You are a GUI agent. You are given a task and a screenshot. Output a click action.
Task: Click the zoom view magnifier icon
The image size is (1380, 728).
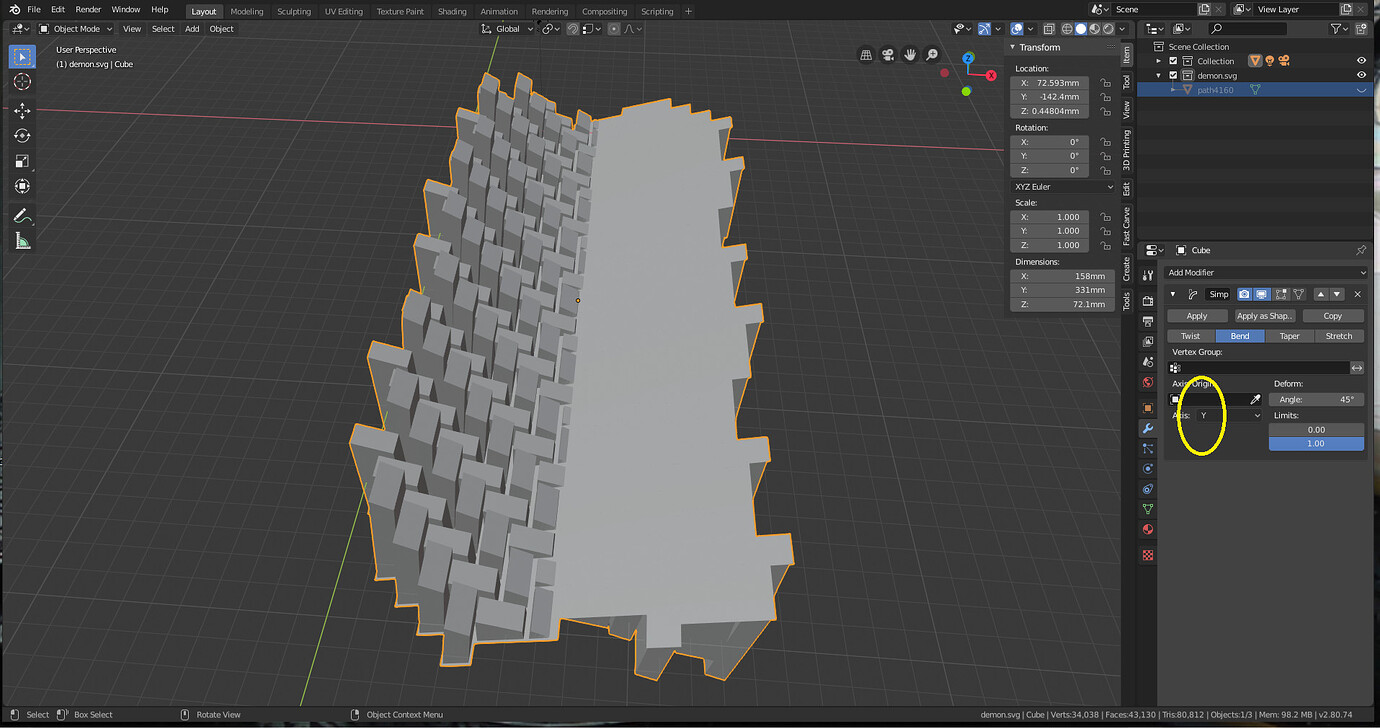932,55
